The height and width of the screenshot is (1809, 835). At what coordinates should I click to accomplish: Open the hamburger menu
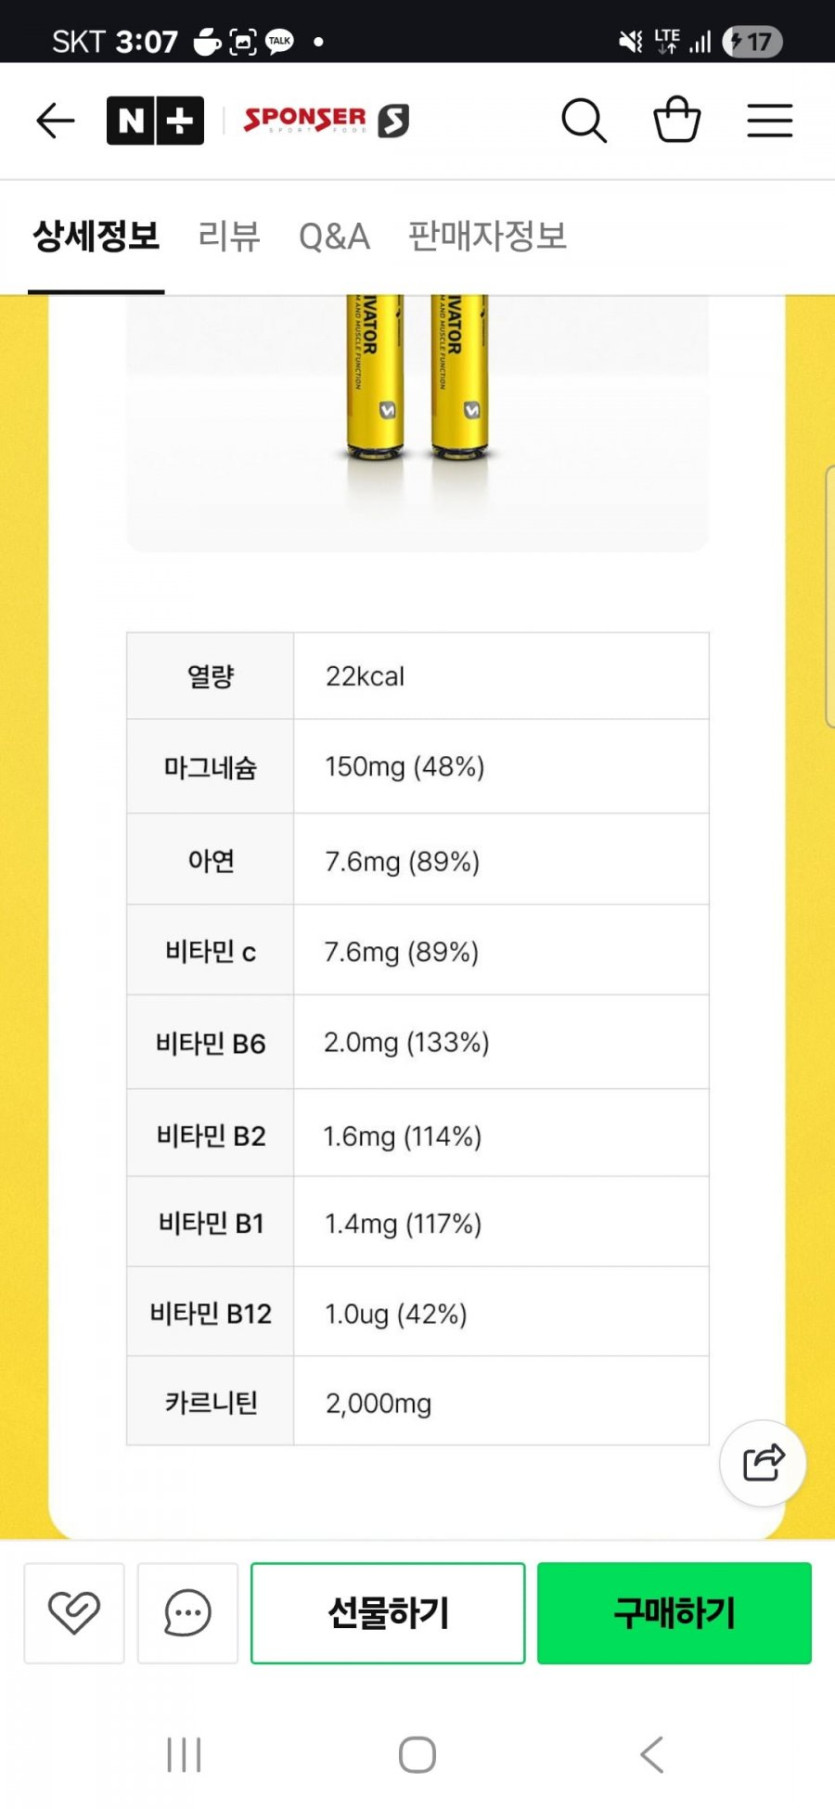point(770,121)
